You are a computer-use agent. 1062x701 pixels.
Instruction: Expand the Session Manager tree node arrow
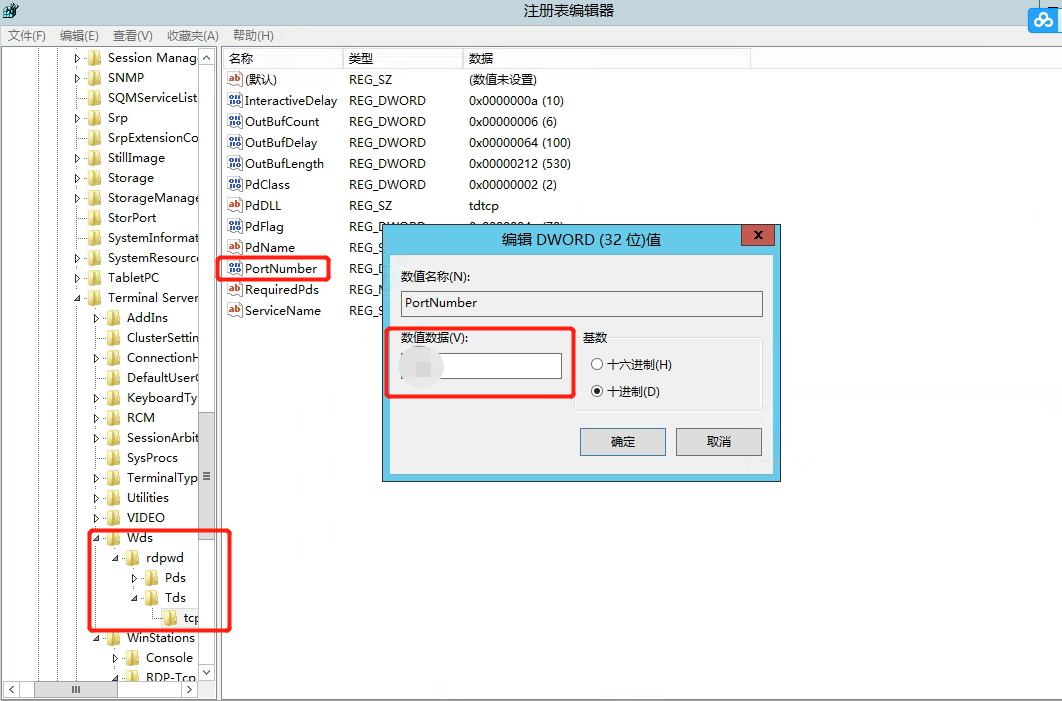point(77,58)
